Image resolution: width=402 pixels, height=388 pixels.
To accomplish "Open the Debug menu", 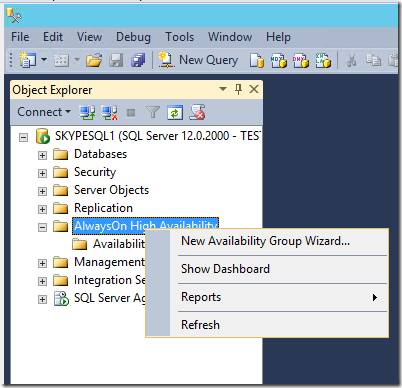I will pos(133,37).
